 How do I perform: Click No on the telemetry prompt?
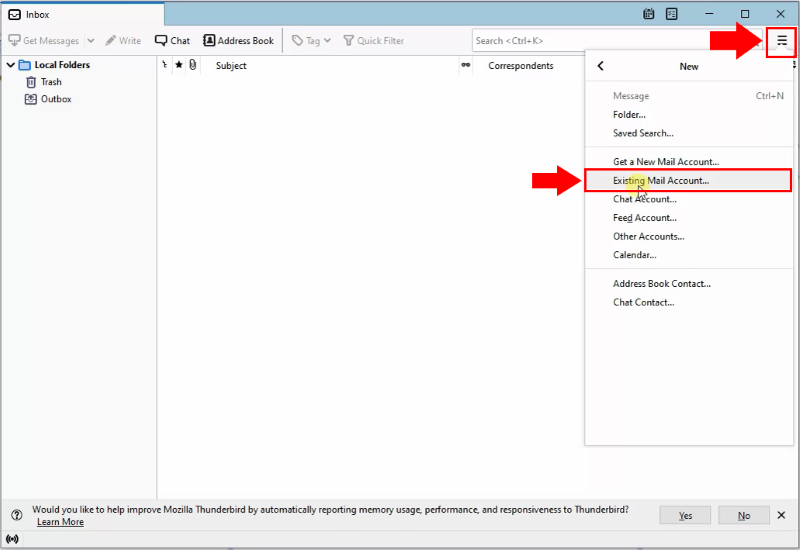click(x=744, y=515)
